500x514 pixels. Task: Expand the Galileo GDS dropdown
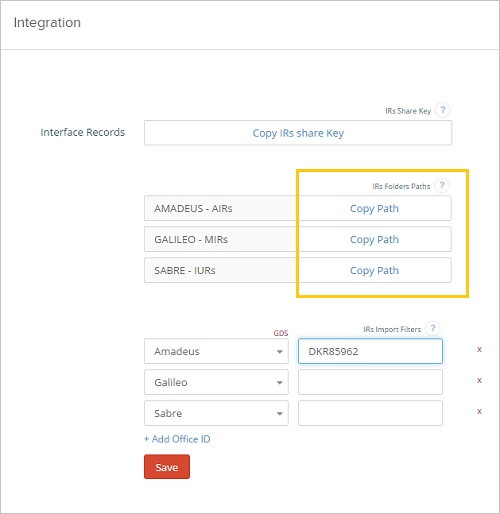pyautogui.click(x=216, y=382)
